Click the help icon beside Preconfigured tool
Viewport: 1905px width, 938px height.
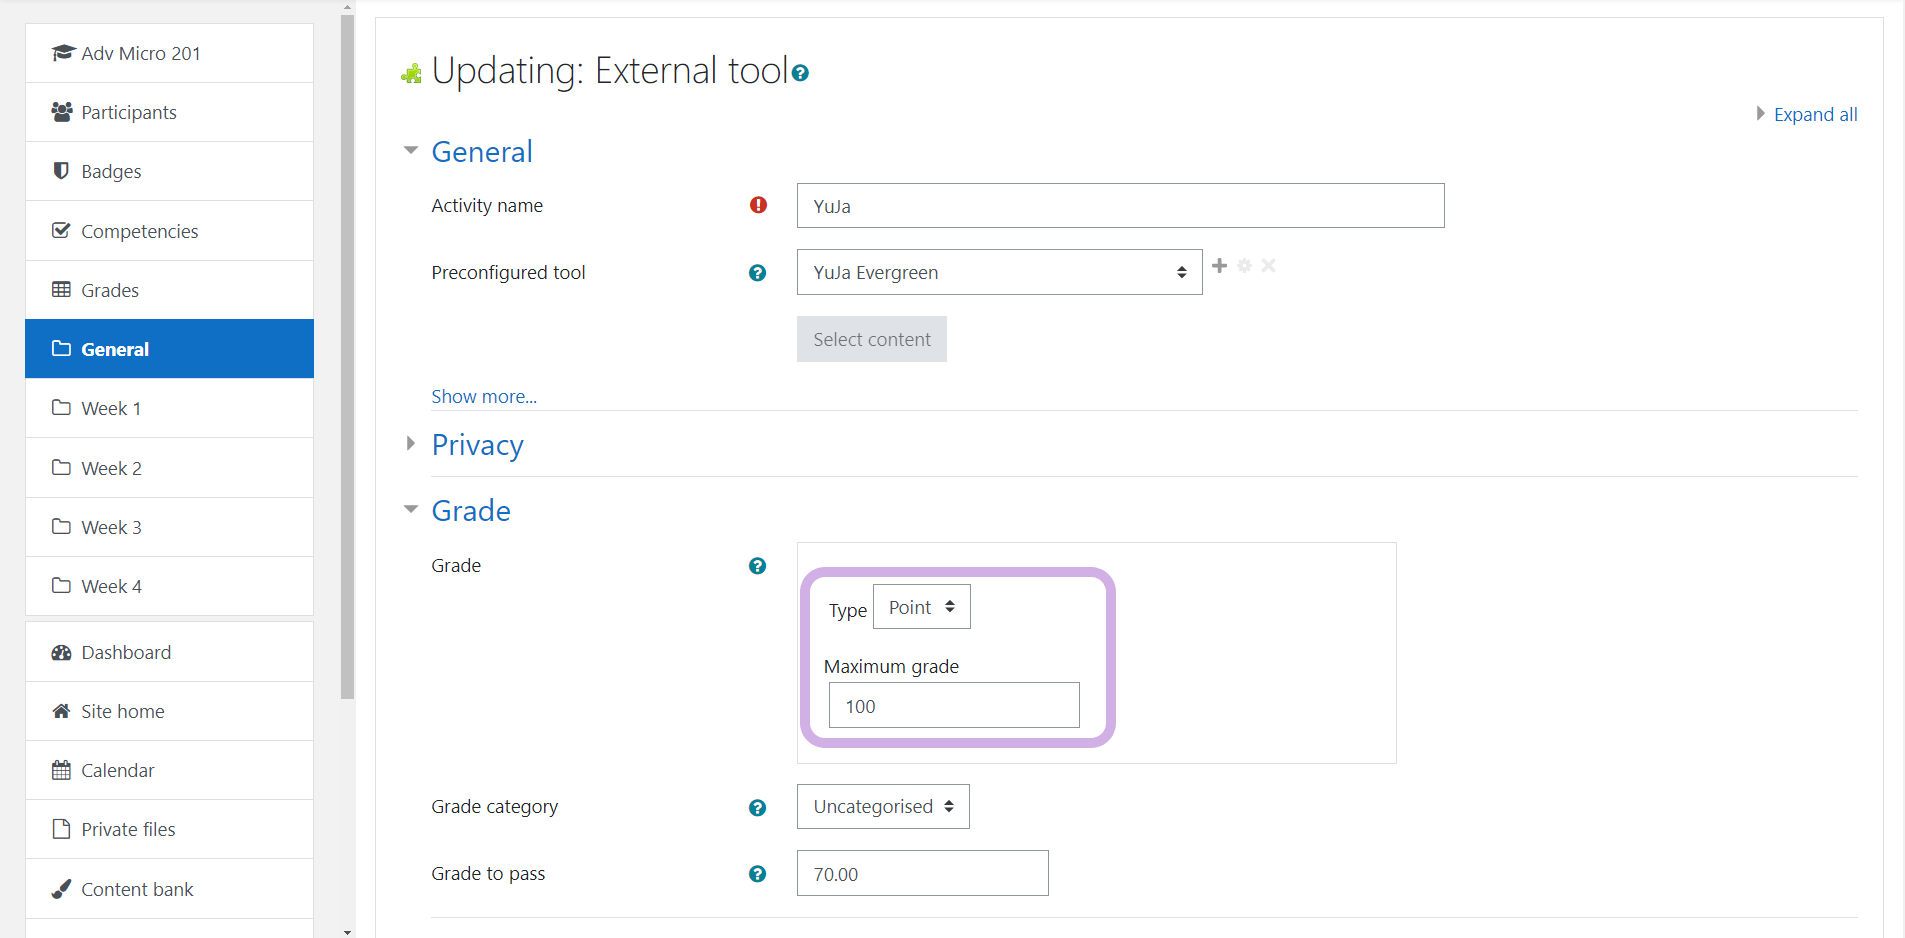pyautogui.click(x=757, y=273)
